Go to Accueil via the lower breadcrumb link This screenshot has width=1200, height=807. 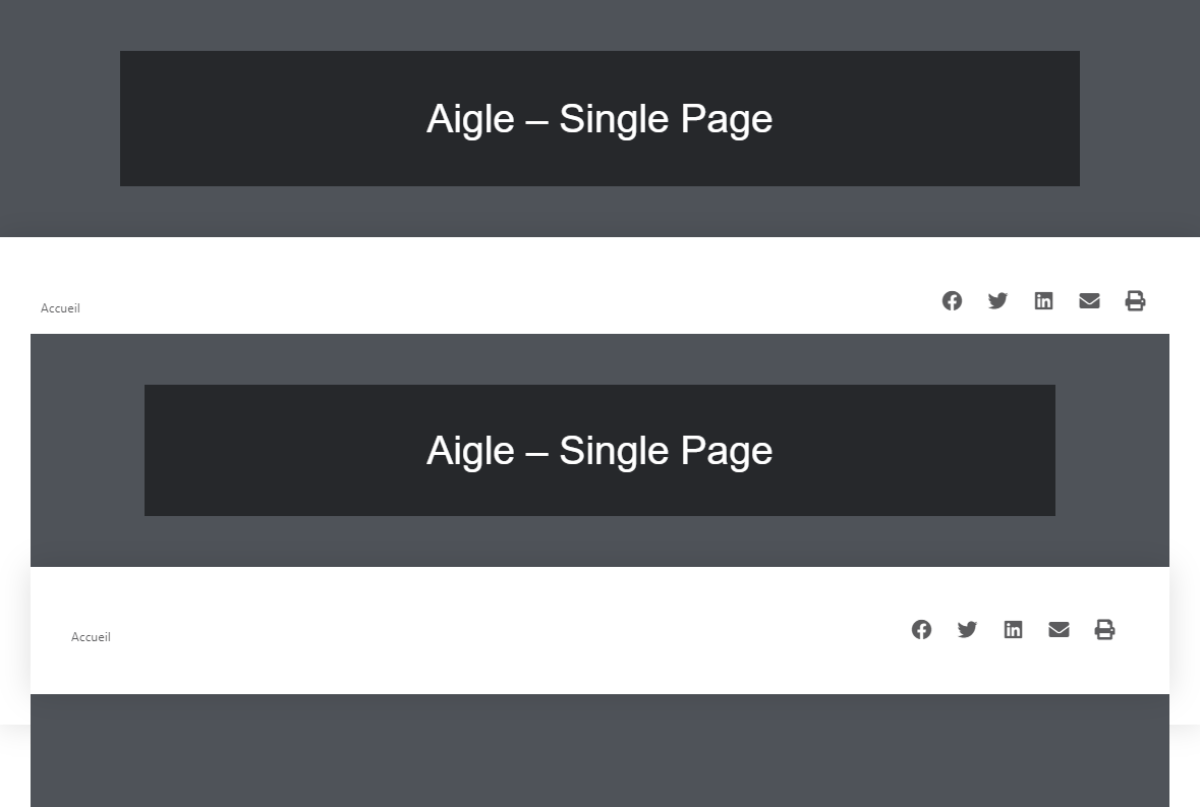tap(91, 637)
